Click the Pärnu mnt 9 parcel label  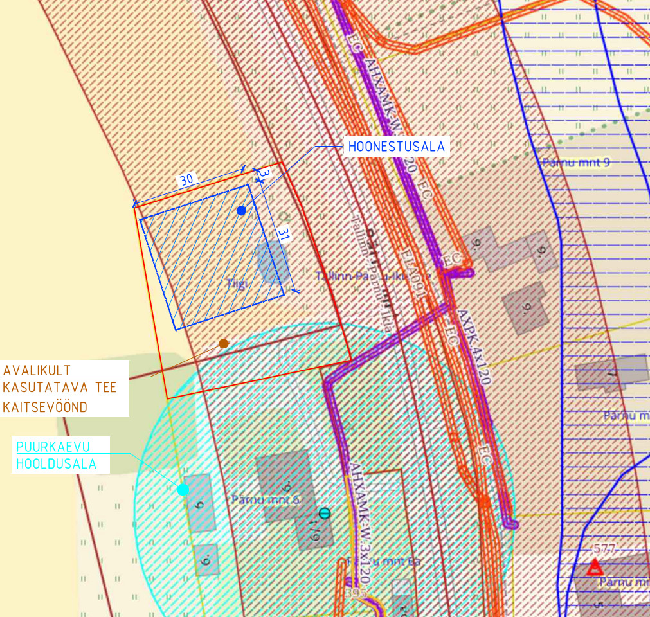(x=576, y=162)
